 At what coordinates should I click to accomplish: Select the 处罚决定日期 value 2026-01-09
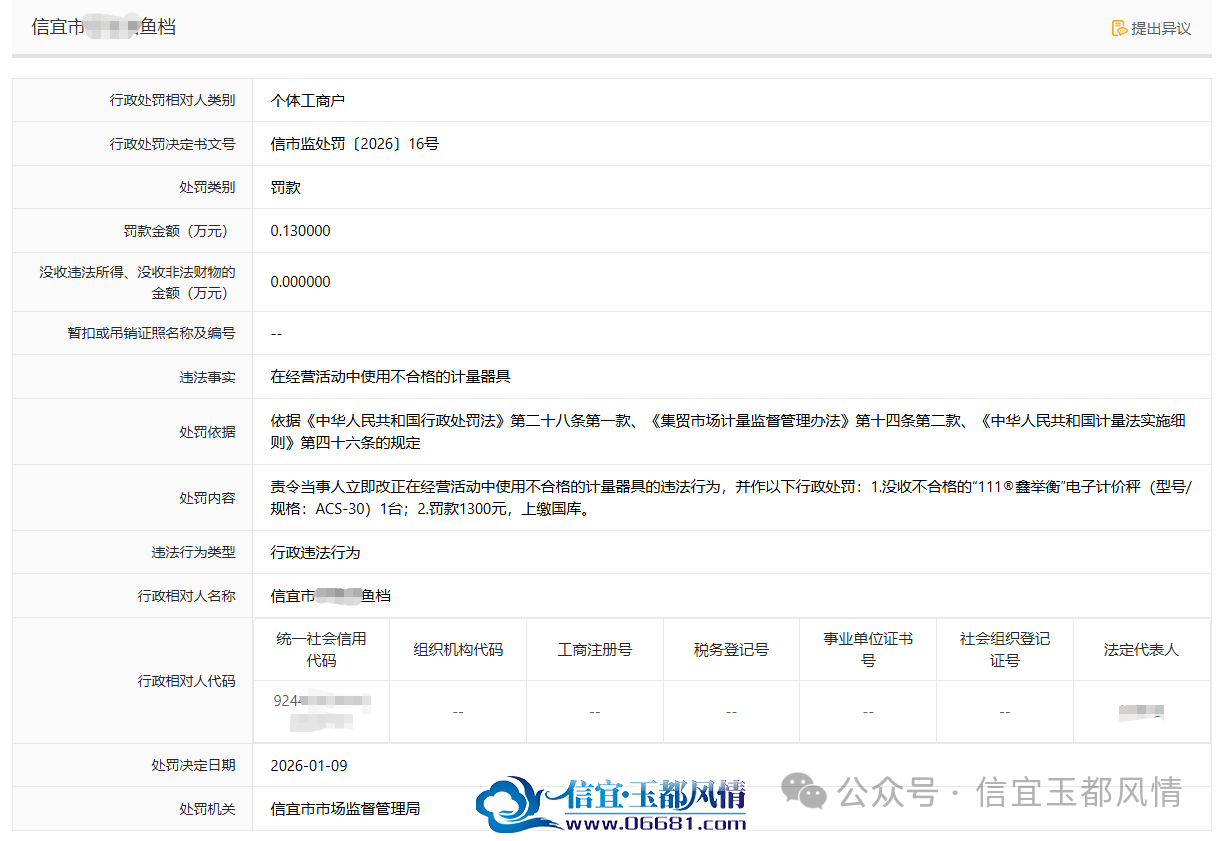309,765
